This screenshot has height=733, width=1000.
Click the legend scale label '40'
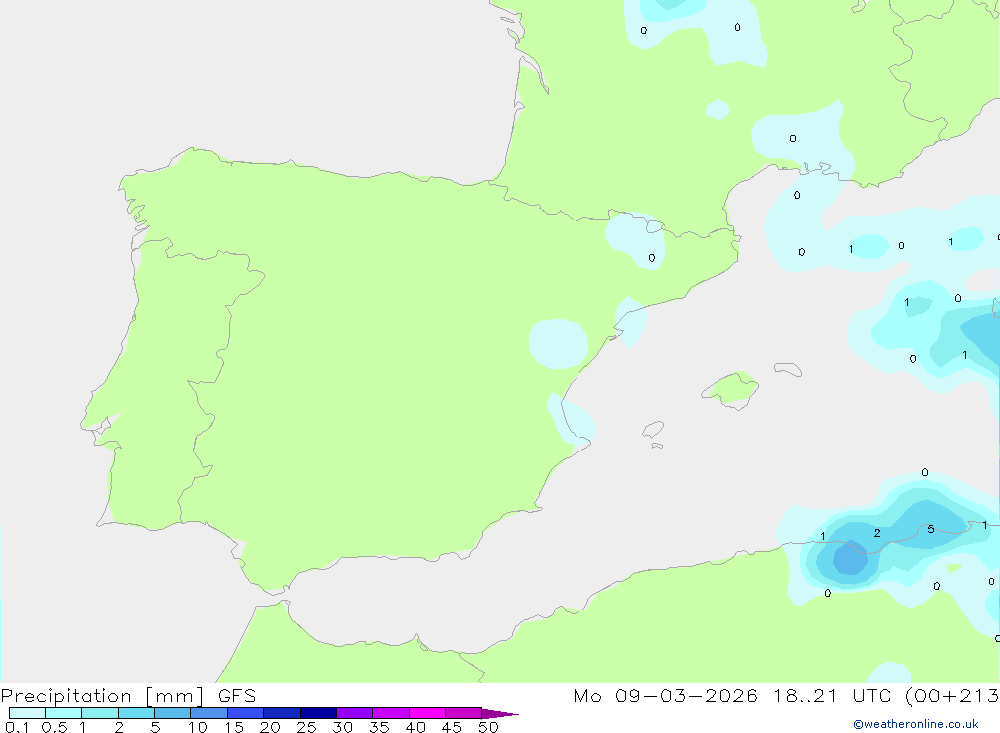coord(415,727)
